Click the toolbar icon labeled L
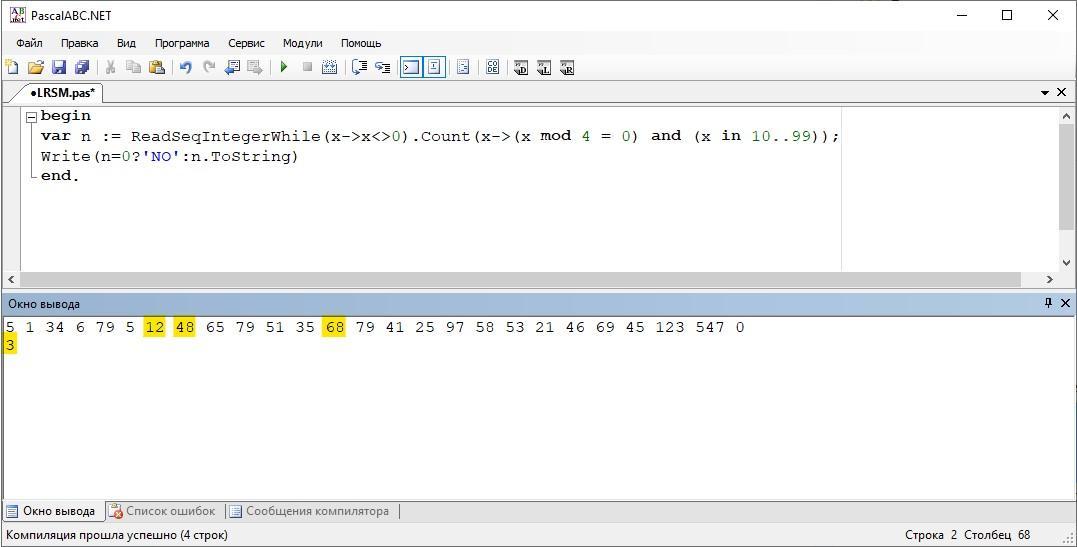The width and height of the screenshot is (1077, 547). [x=544, y=67]
